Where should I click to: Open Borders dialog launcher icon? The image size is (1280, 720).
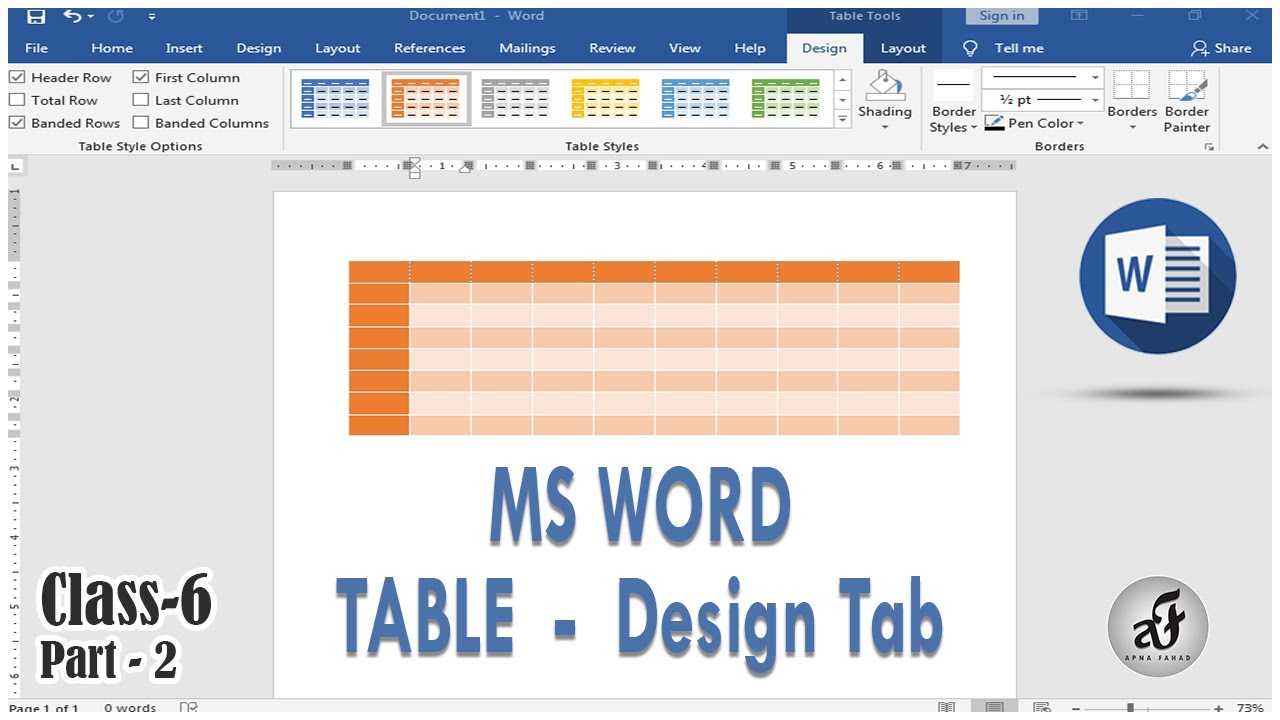1209,147
